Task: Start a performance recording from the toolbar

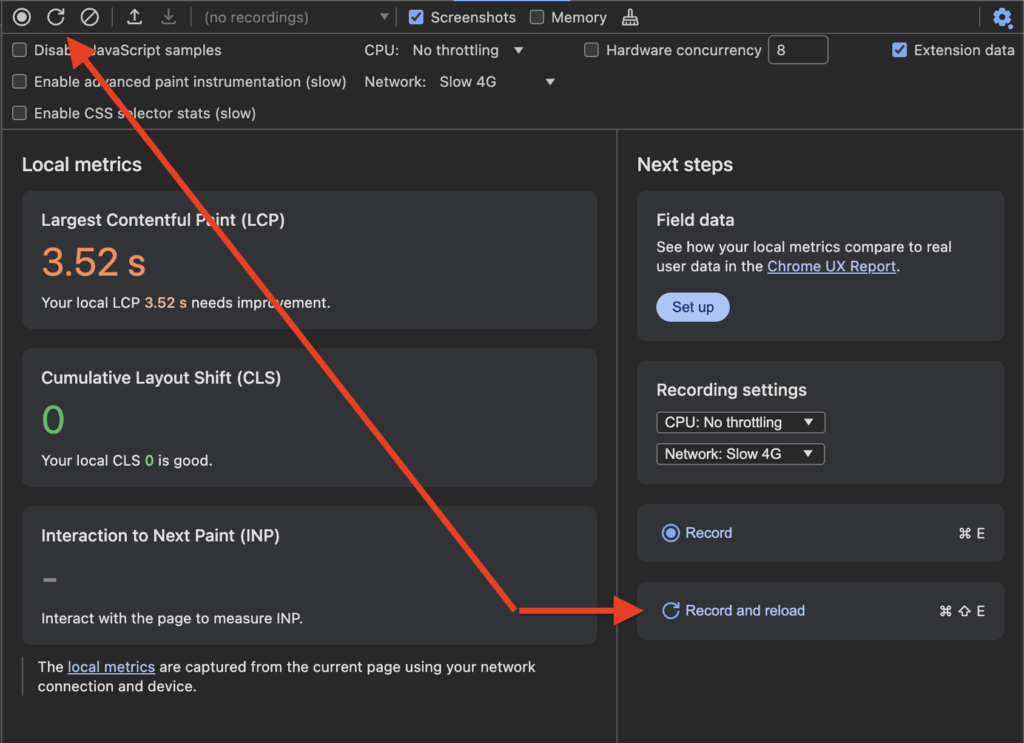Action: click(21, 17)
